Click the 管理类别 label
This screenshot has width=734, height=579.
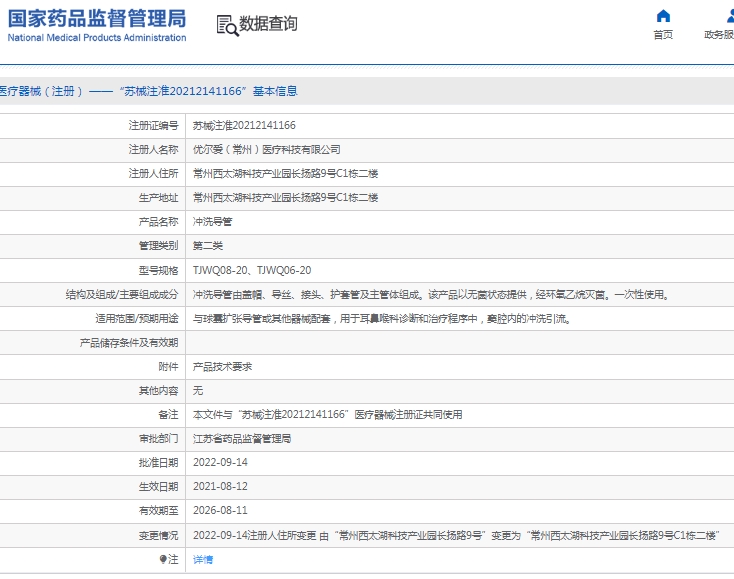click(x=158, y=246)
